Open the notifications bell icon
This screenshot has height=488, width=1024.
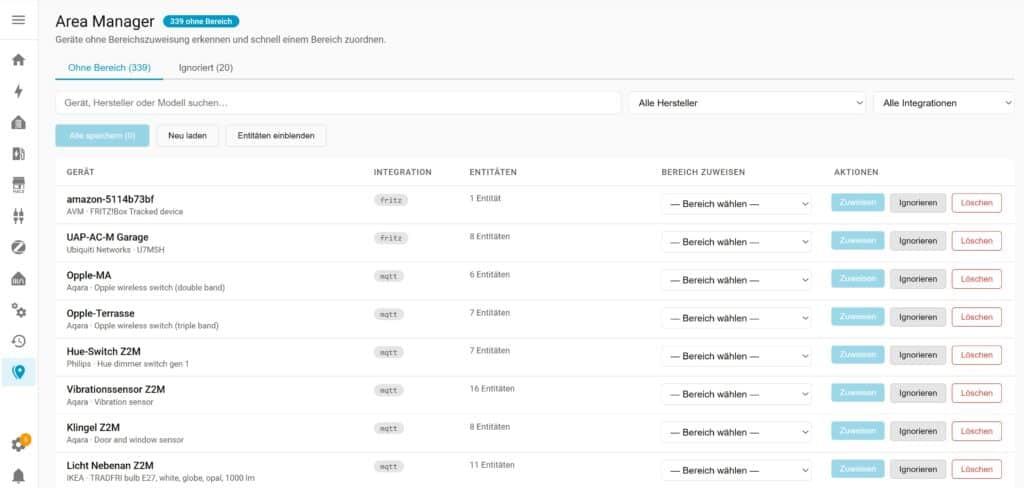tap(18, 476)
